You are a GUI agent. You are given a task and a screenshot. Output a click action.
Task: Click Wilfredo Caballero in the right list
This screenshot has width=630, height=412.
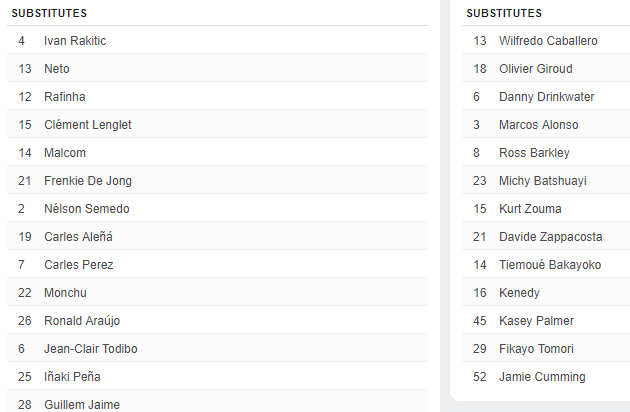pos(549,41)
